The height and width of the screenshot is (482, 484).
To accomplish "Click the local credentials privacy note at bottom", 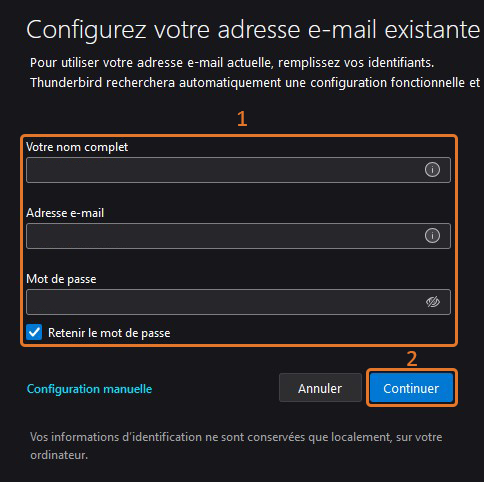I will tap(236, 446).
